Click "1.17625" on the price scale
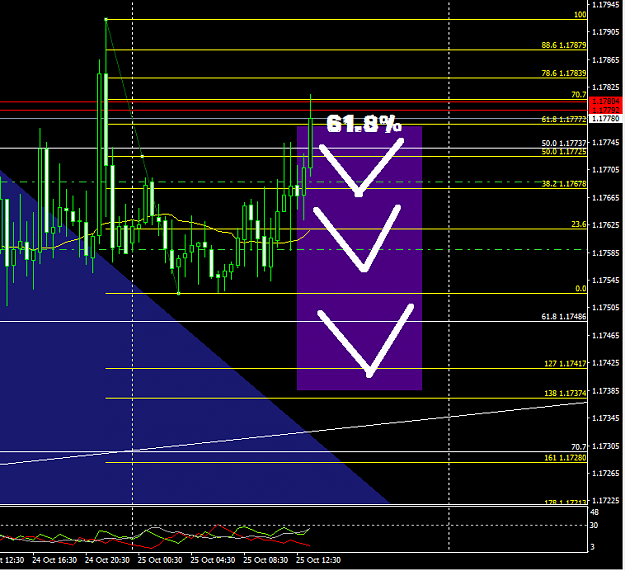The height and width of the screenshot is (571, 625). [x=606, y=225]
